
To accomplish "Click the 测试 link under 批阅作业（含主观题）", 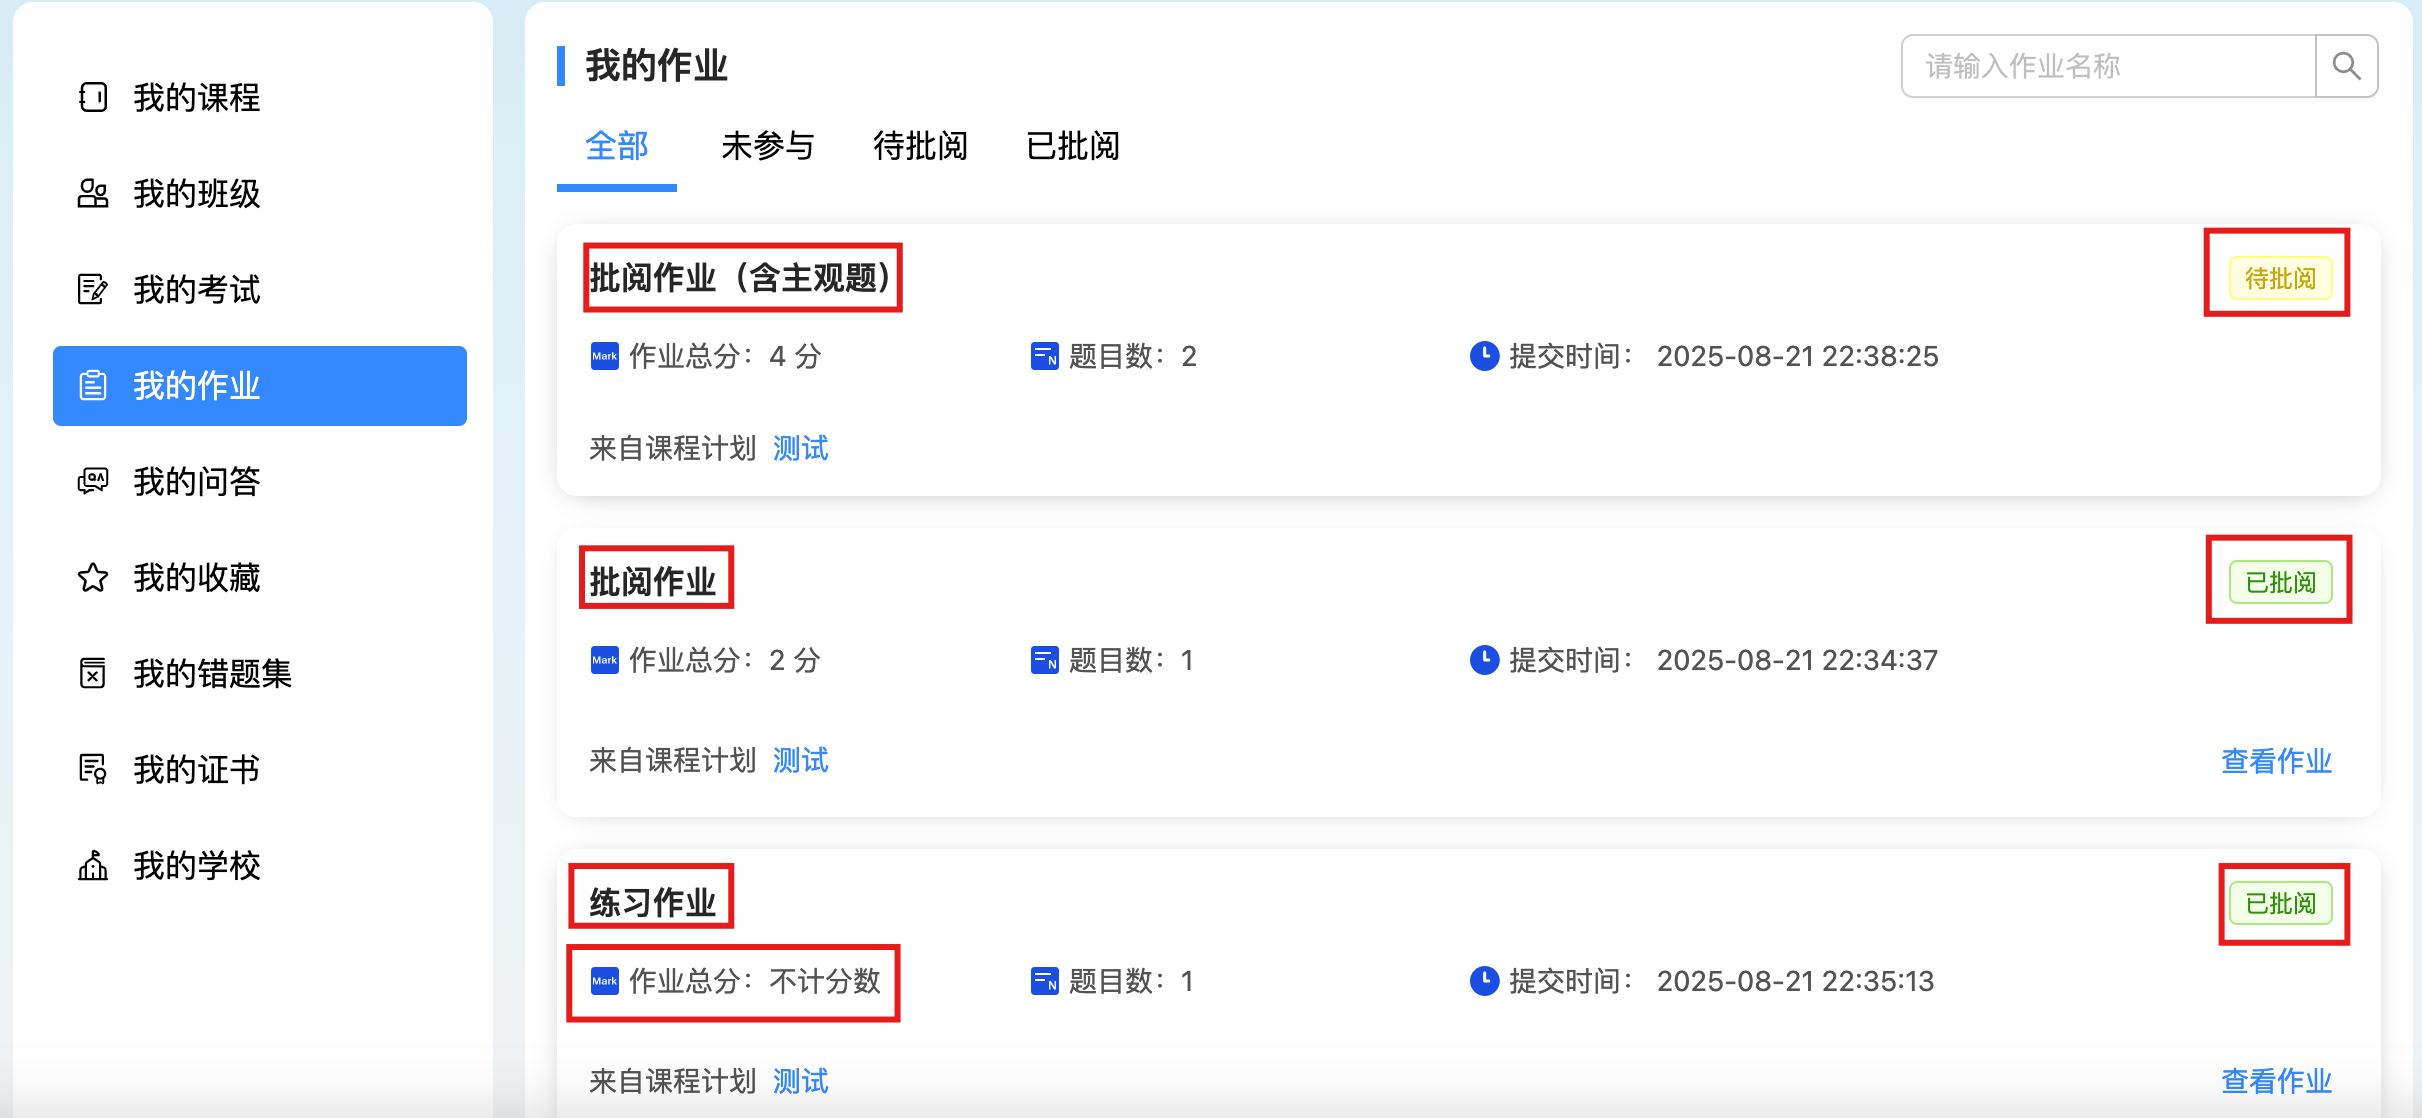I will 800,448.
